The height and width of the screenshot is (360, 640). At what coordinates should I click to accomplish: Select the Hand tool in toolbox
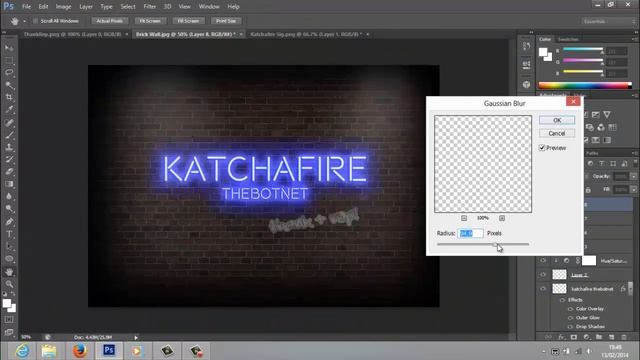pos(9,272)
